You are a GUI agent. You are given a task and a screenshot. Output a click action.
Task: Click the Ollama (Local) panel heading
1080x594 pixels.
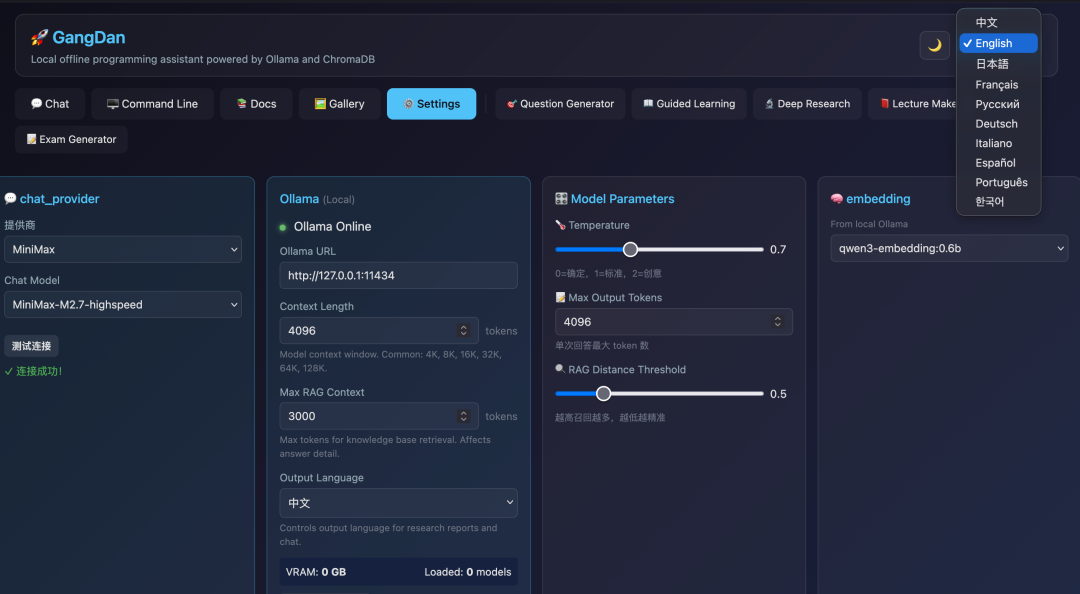click(x=317, y=199)
